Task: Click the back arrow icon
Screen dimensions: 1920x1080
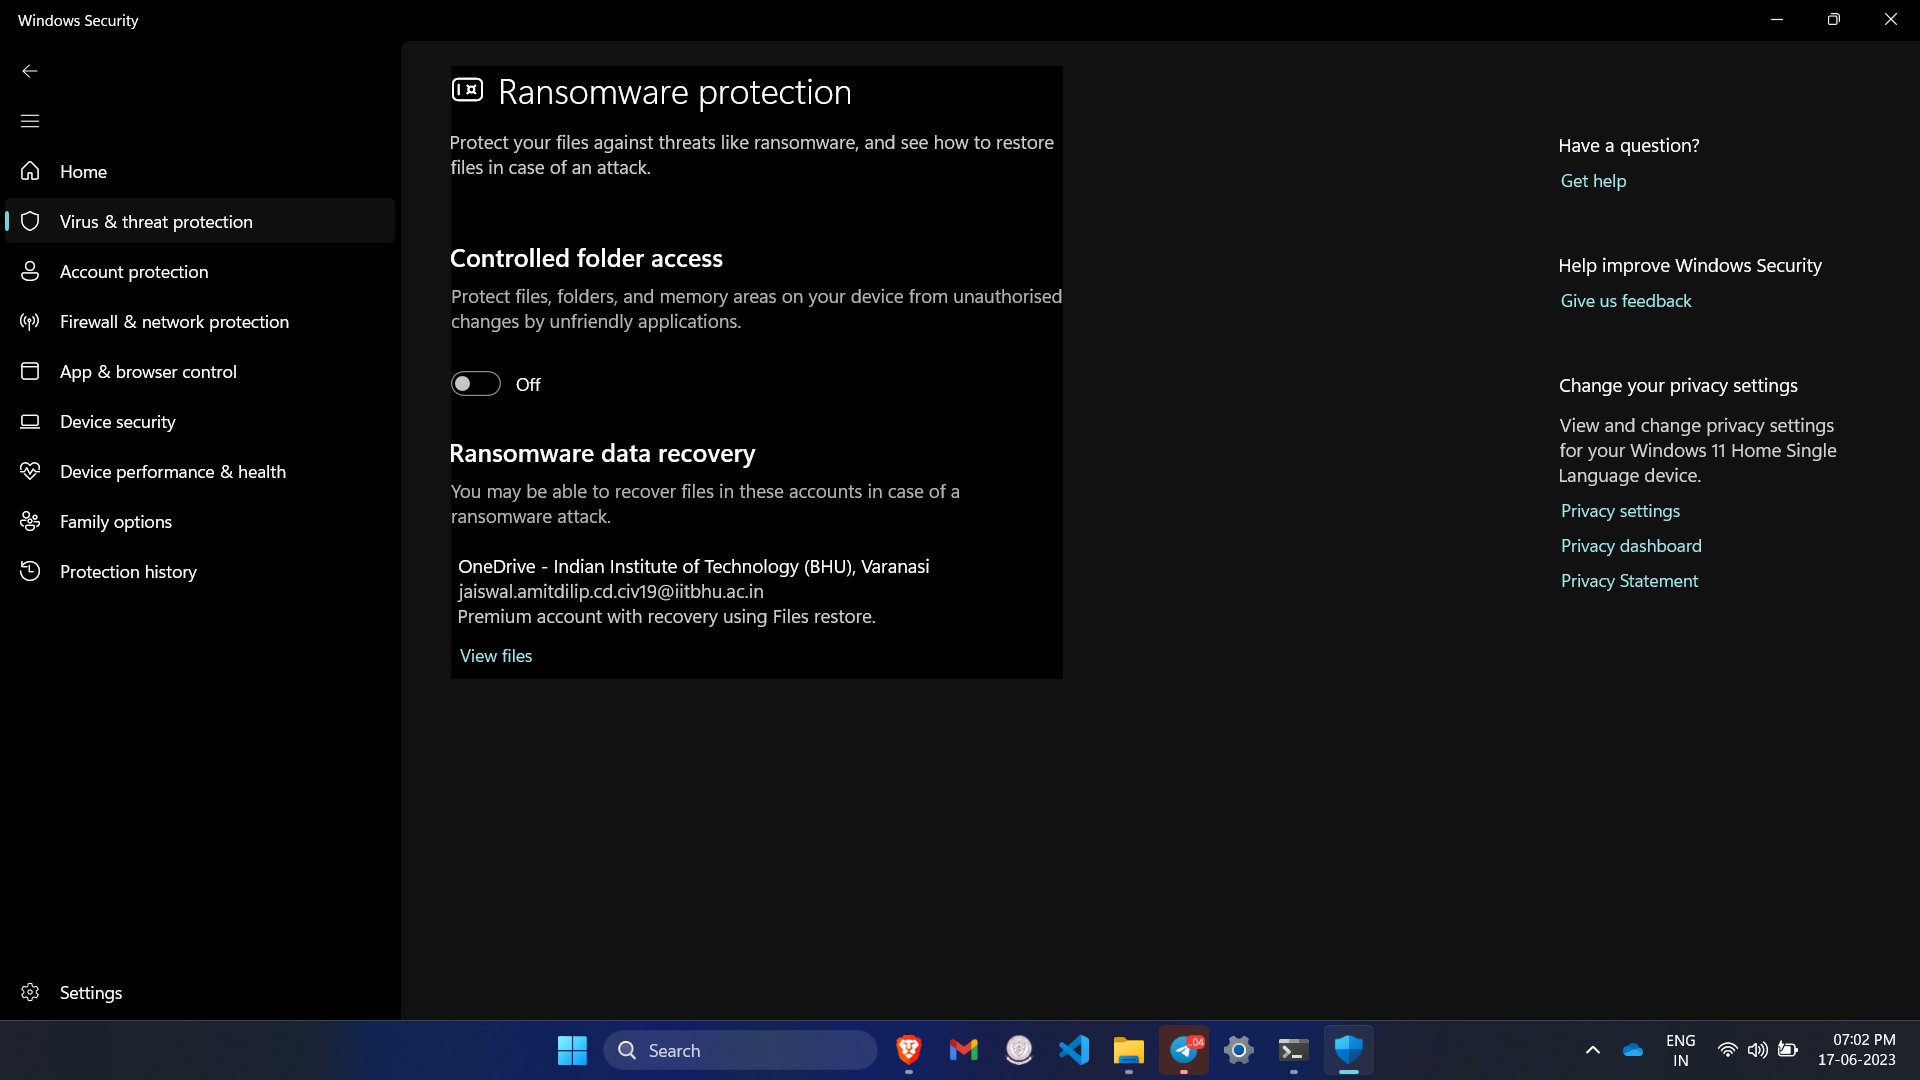Action: pos(30,71)
